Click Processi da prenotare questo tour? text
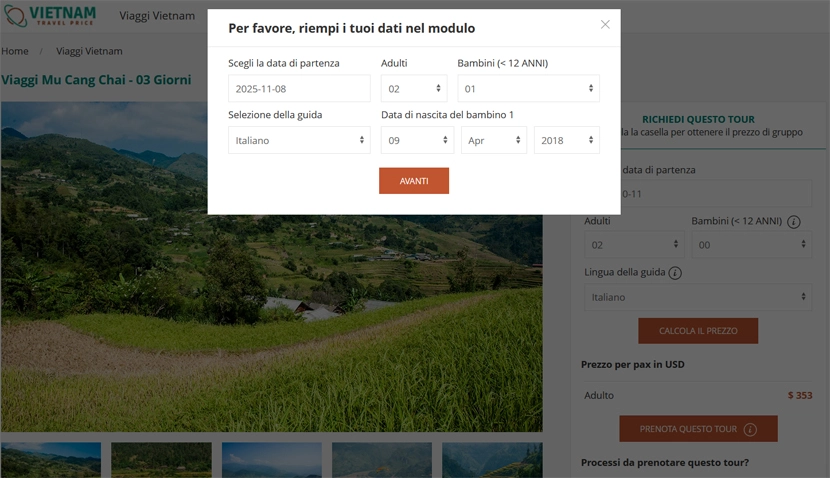This screenshot has width=830, height=478. click(665, 463)
